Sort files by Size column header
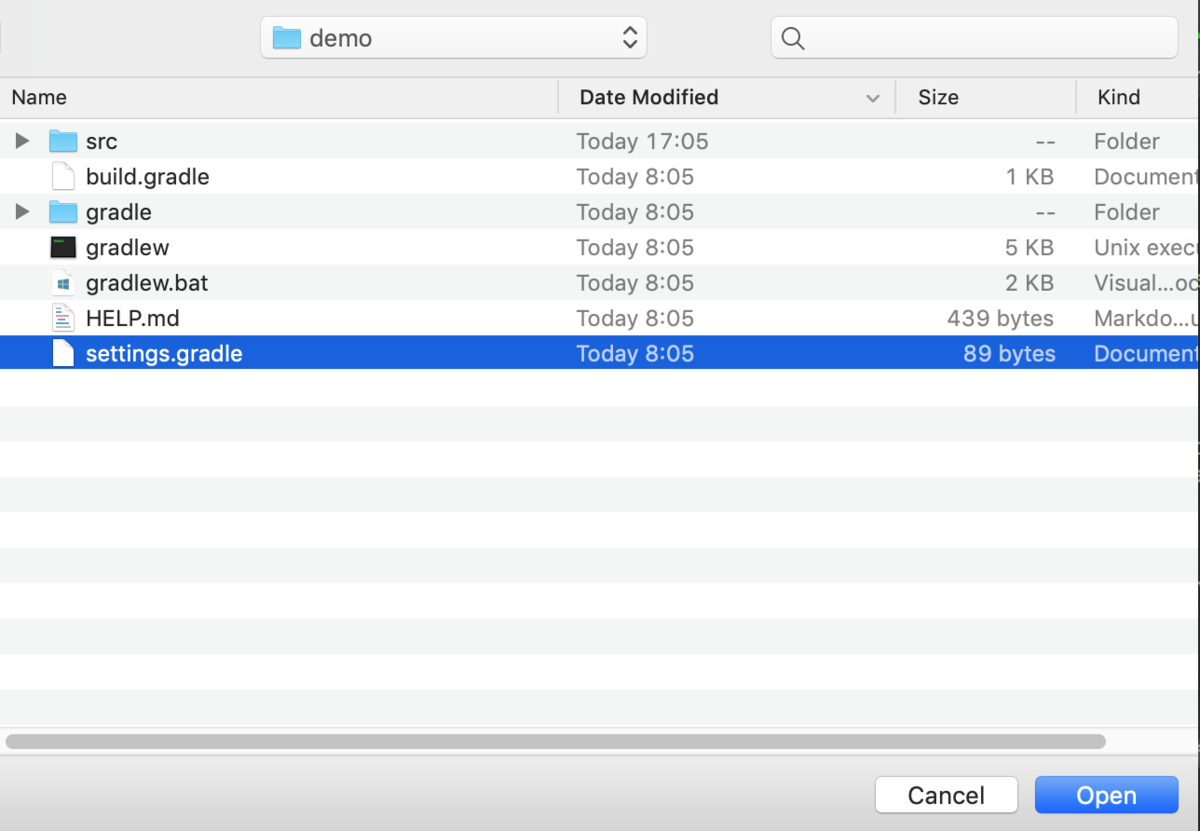 [x=938, y=97]
